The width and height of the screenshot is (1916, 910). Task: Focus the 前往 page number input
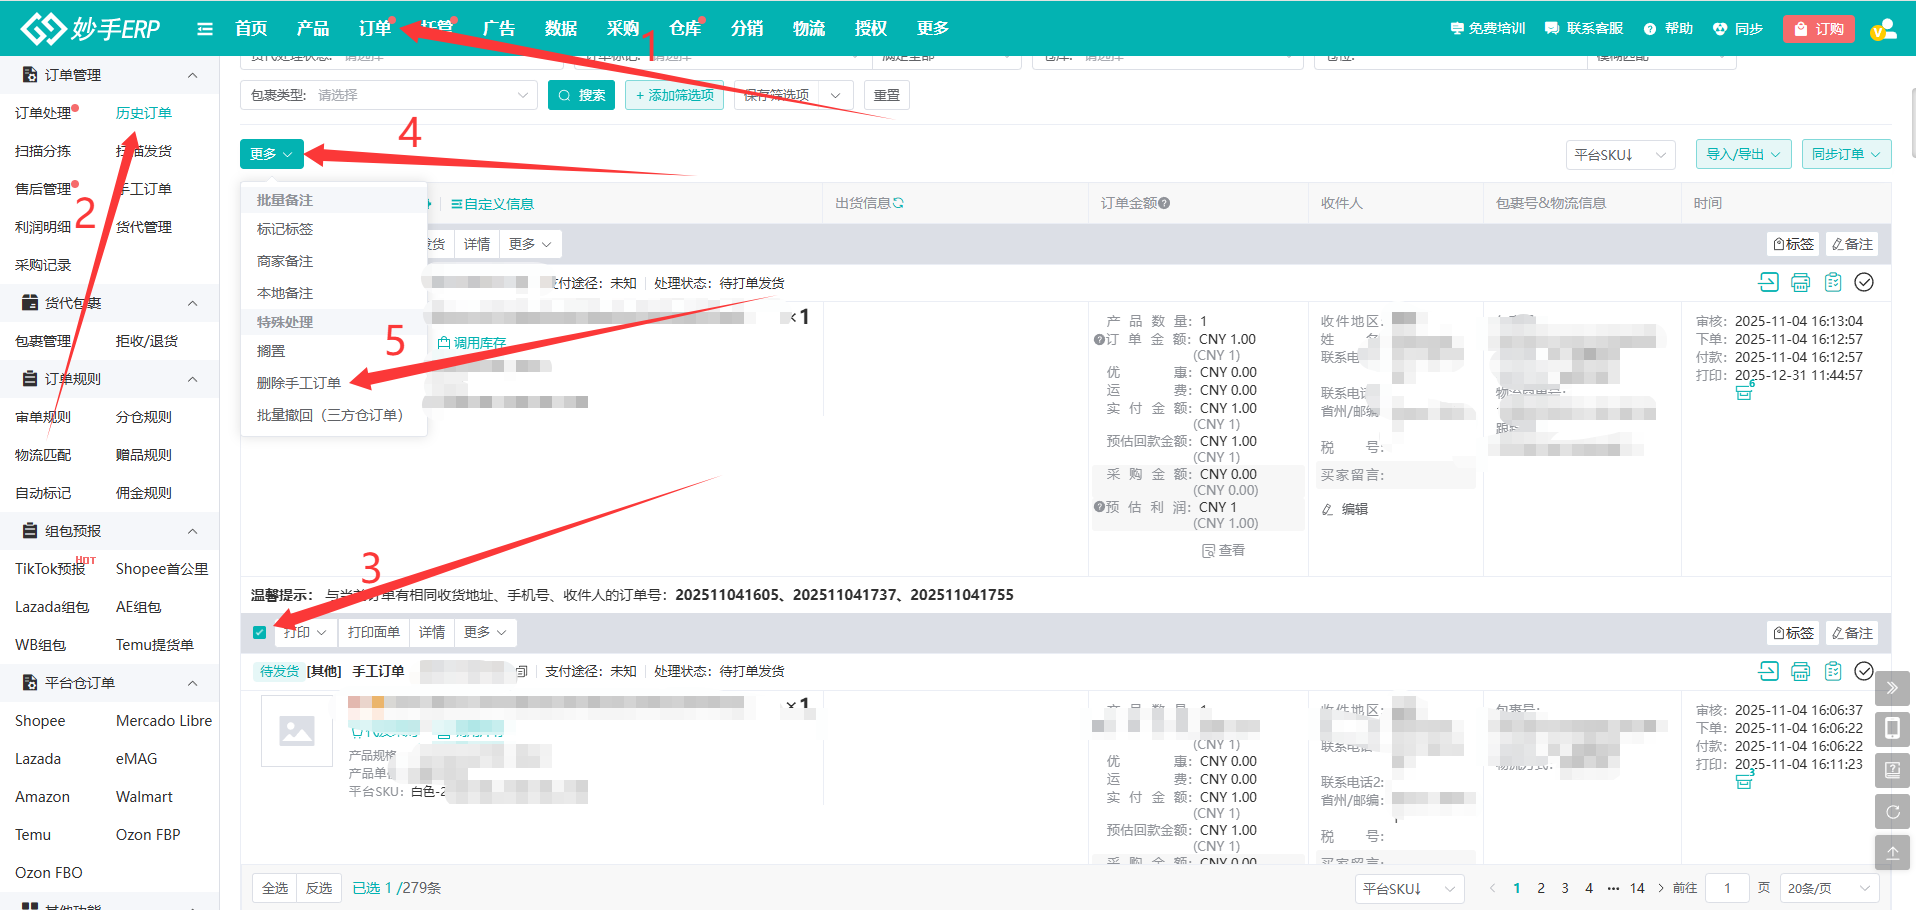pos(1727,888)
